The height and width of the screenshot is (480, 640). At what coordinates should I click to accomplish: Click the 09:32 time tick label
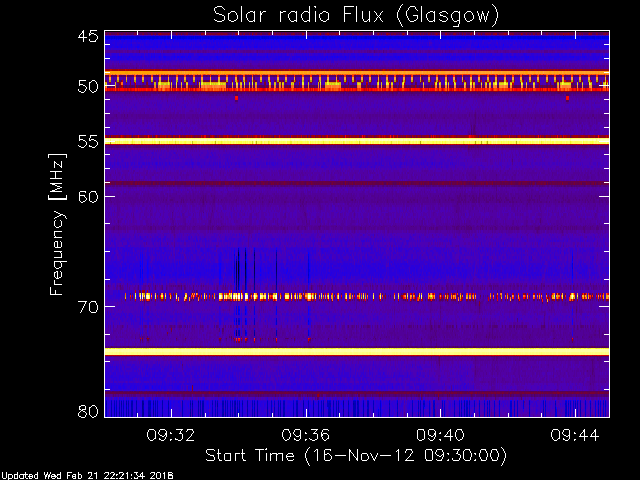coord(171,435)
